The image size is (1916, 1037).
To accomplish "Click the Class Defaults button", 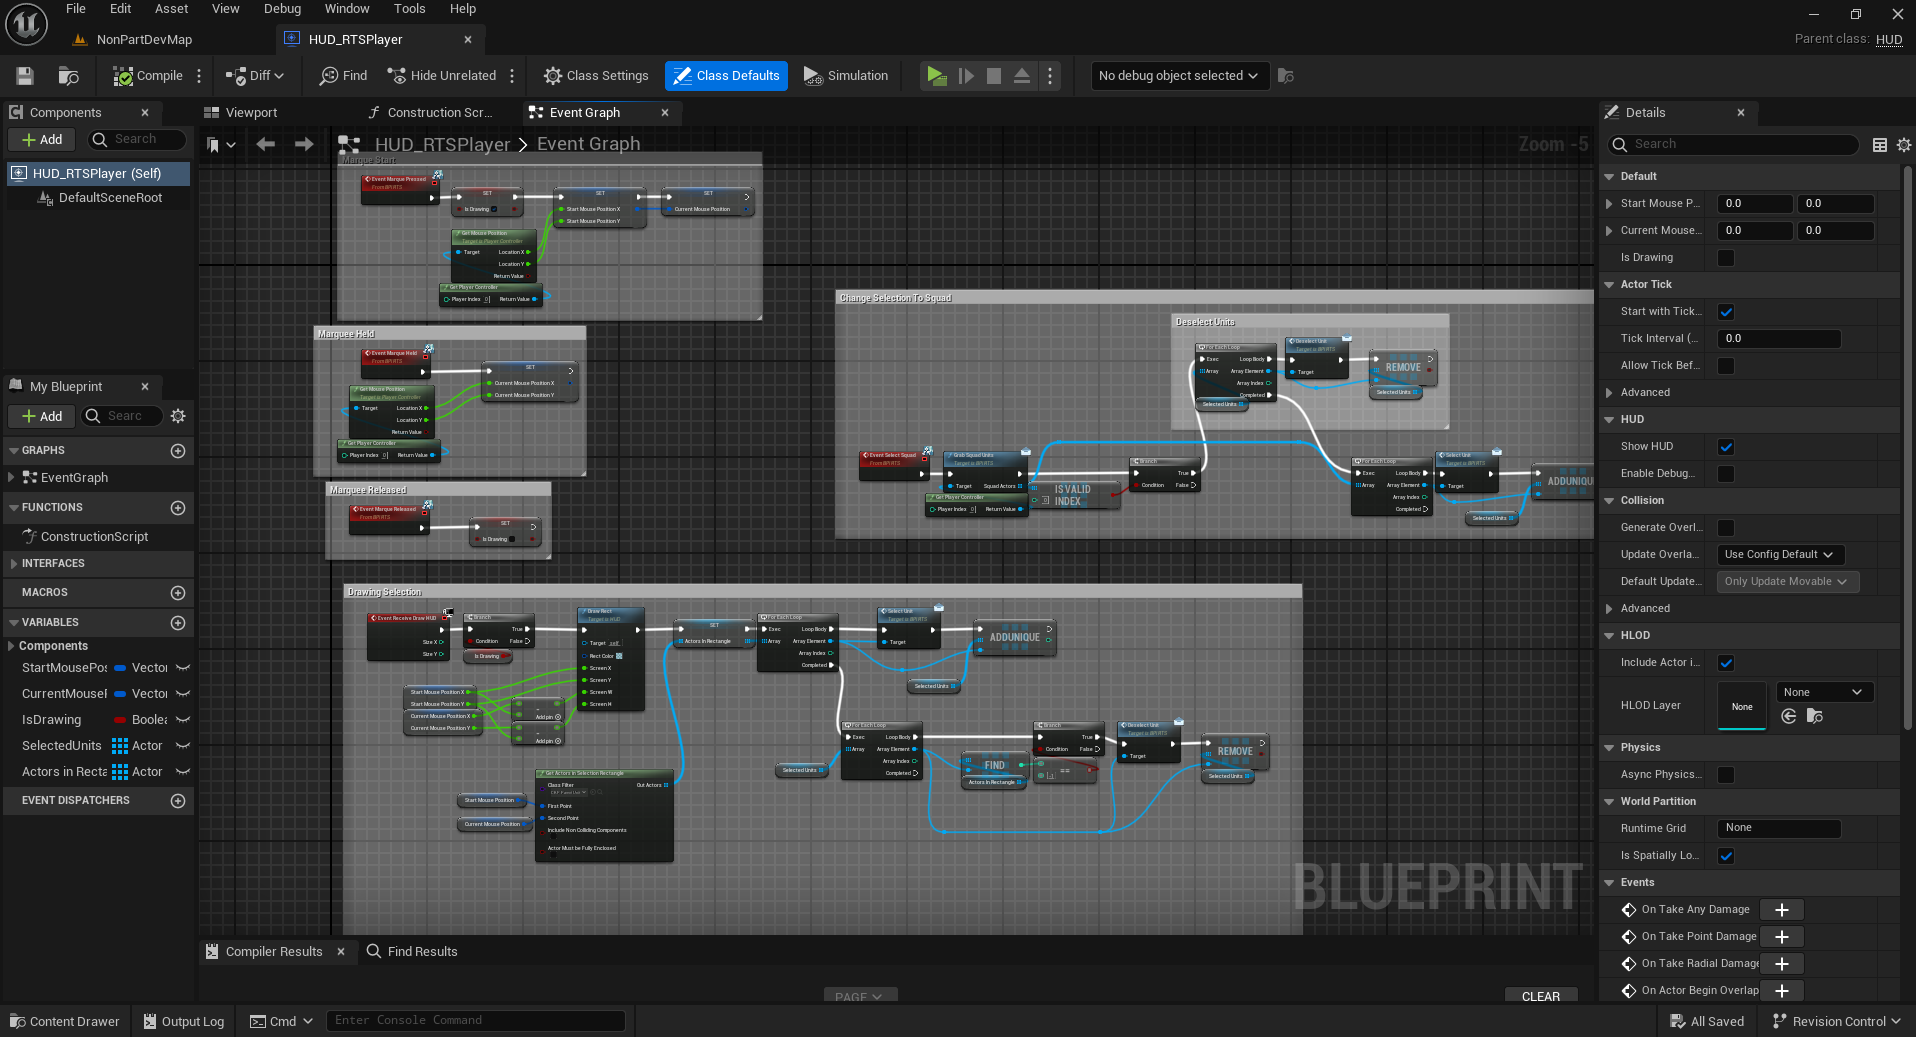I will click(726, 76).
